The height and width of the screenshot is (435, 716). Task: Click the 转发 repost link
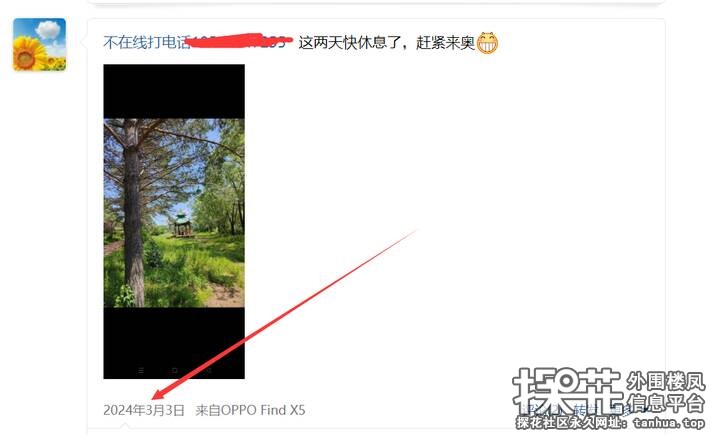click(x=585, y=409)
